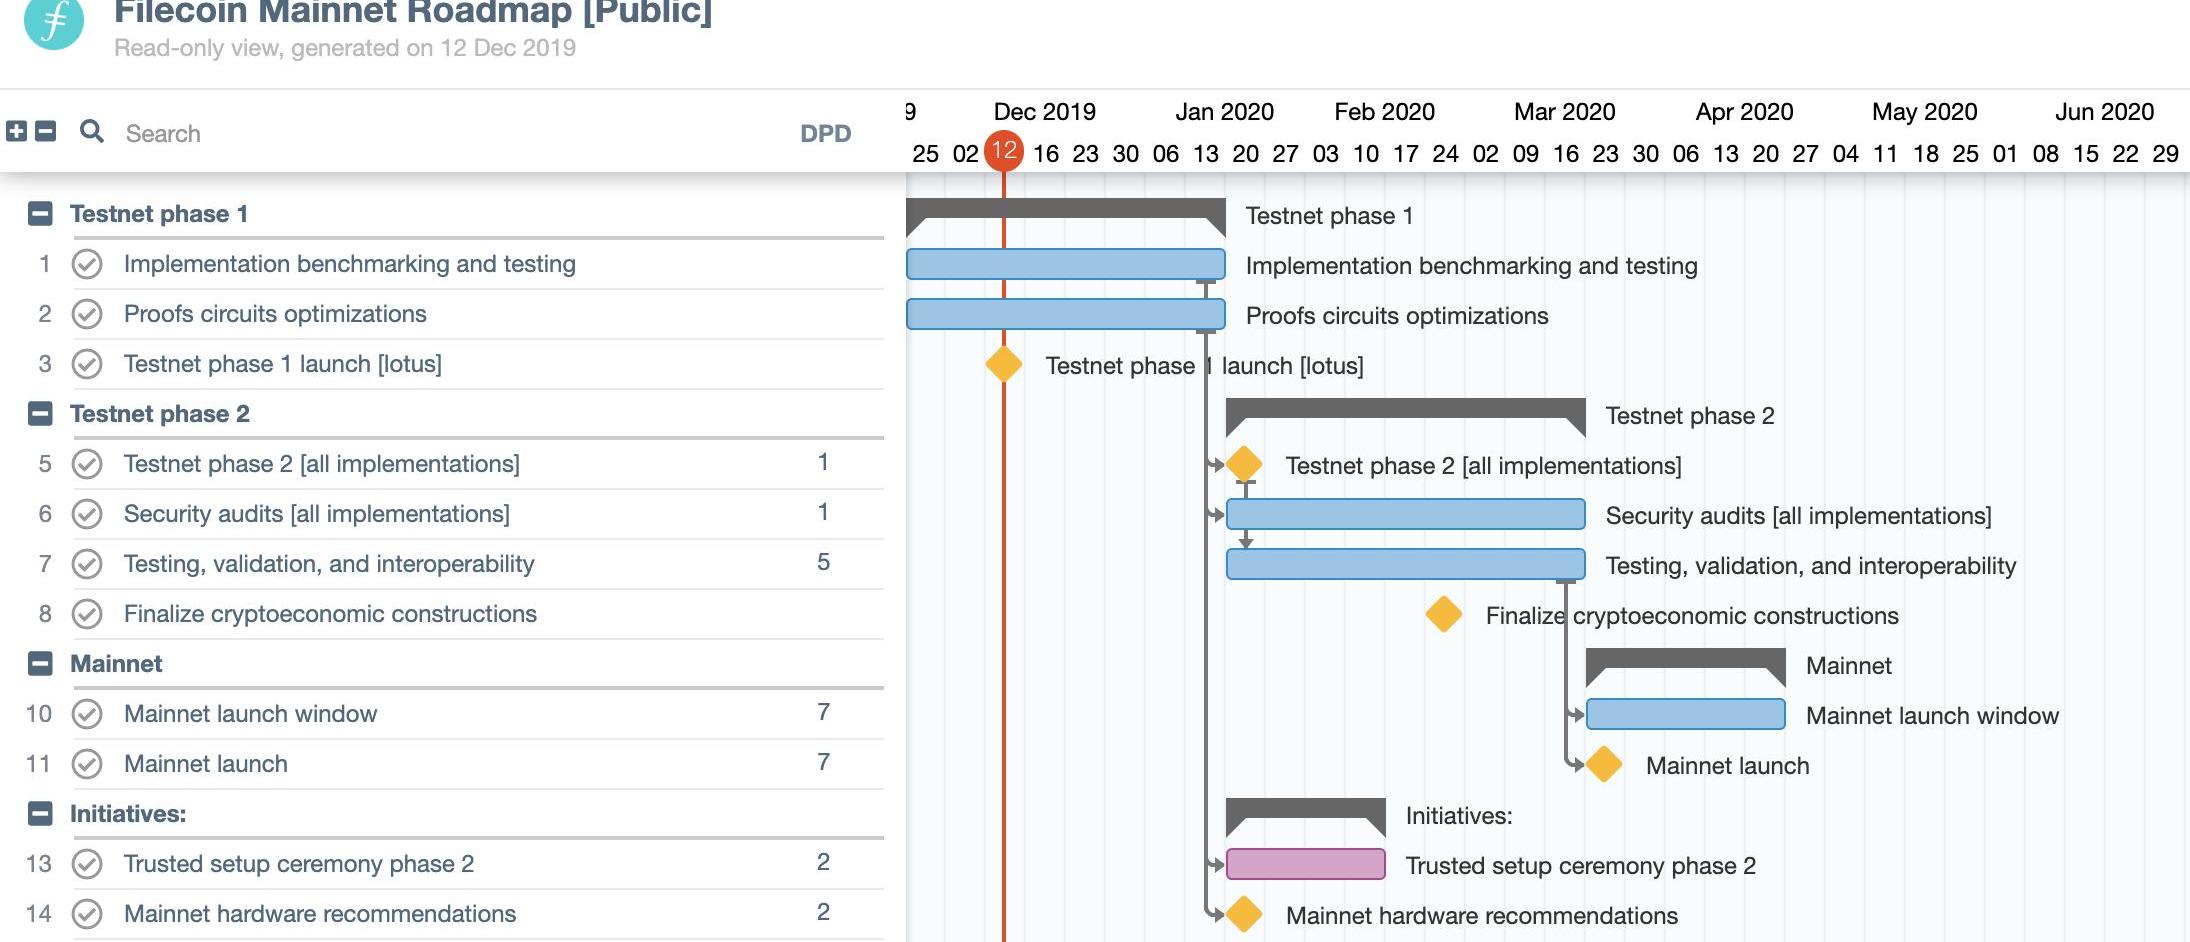Collapse the Initiatives group
2190x942 pixels.
pos(40,813)
